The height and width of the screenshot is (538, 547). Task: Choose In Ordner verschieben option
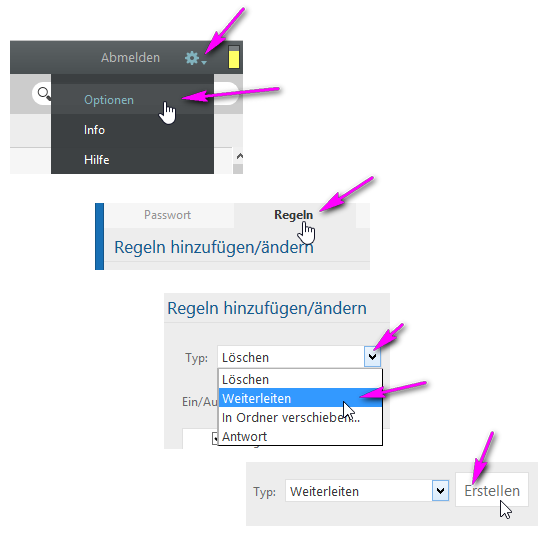[300, 417]
